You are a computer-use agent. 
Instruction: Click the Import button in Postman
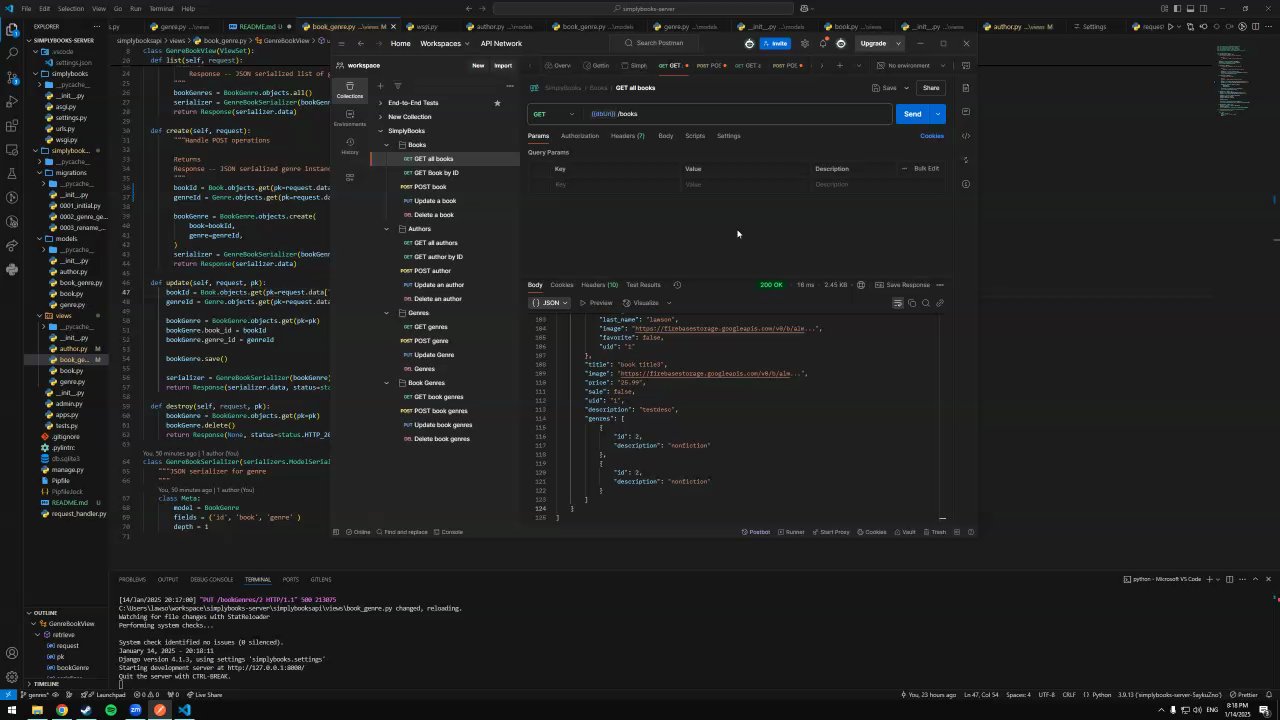(503, 66)
